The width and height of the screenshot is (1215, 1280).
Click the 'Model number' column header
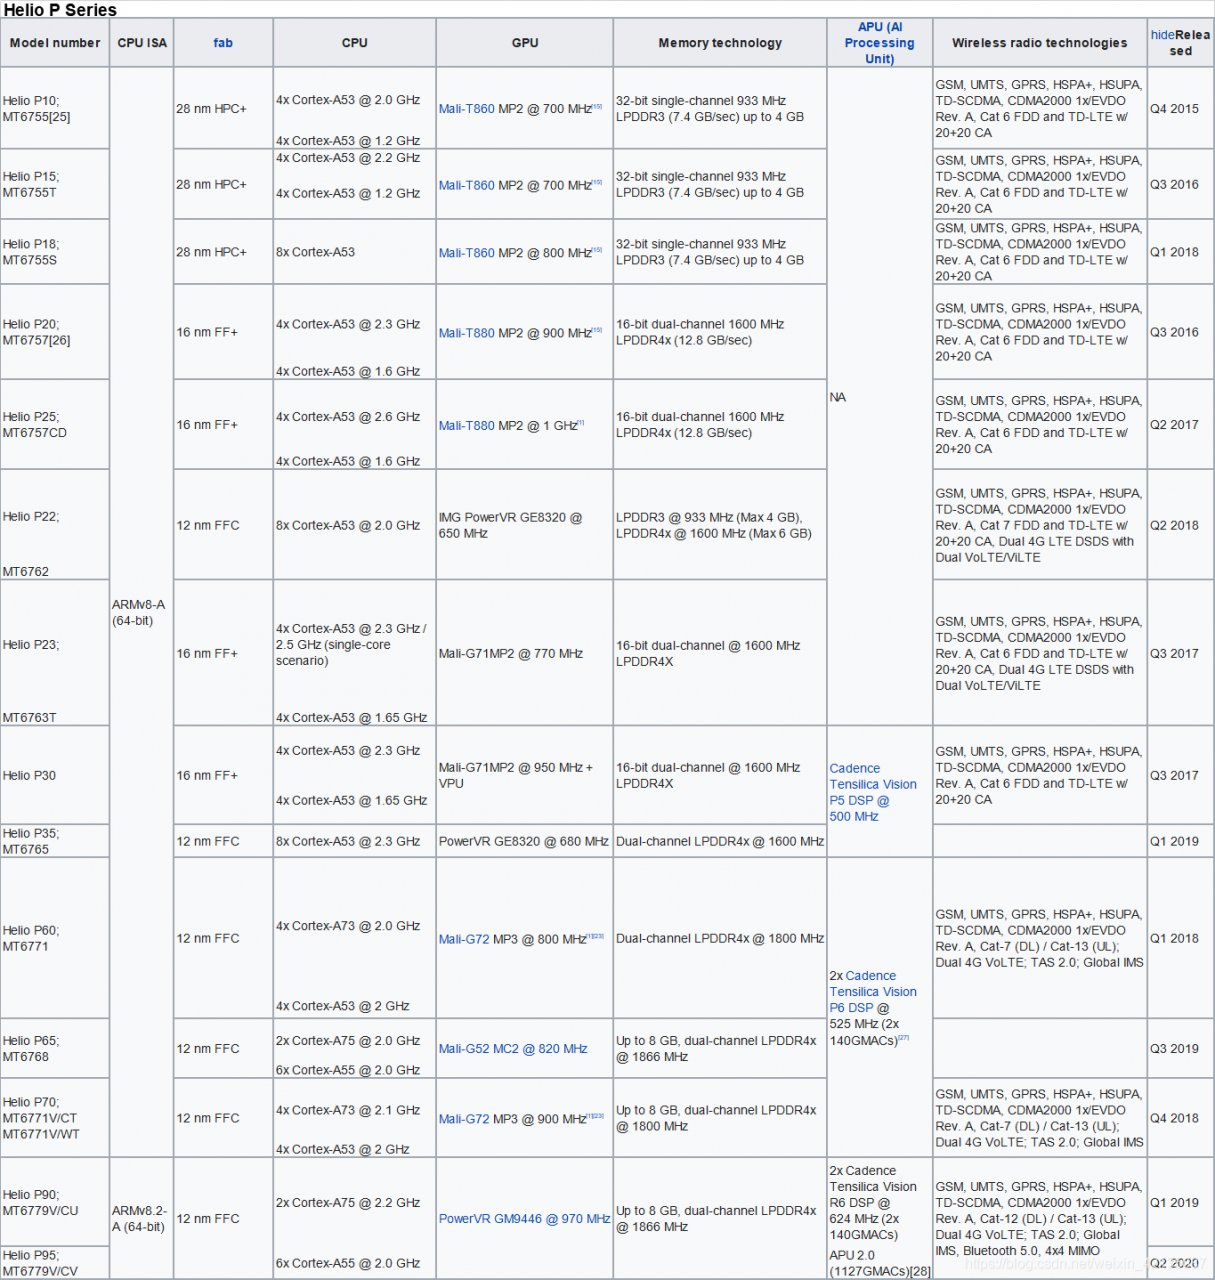[x=55, y=43]
